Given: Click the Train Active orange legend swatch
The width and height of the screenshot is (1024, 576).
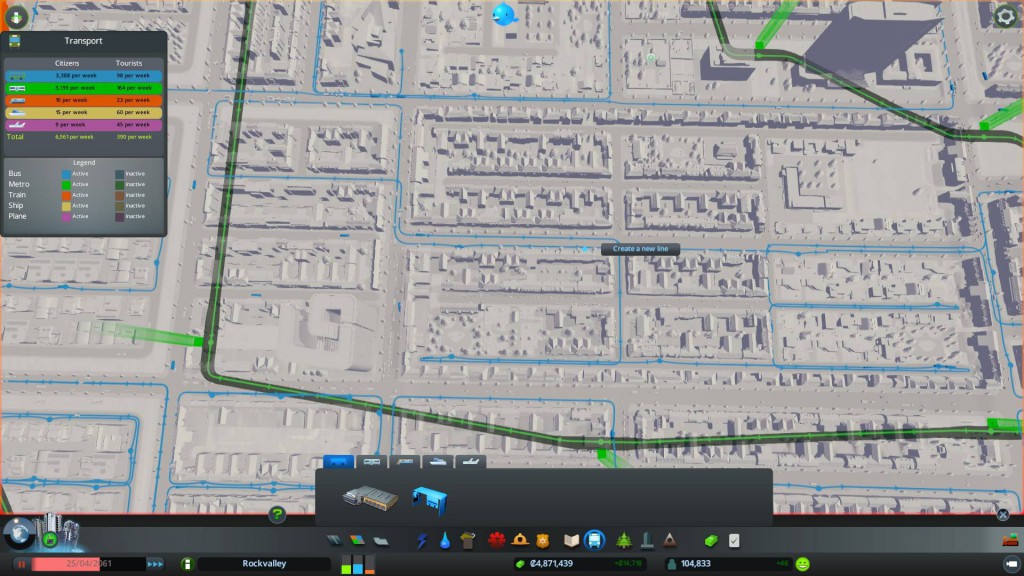Looking at the screenshot, I should pyautogui.click(x=66, y=195).
